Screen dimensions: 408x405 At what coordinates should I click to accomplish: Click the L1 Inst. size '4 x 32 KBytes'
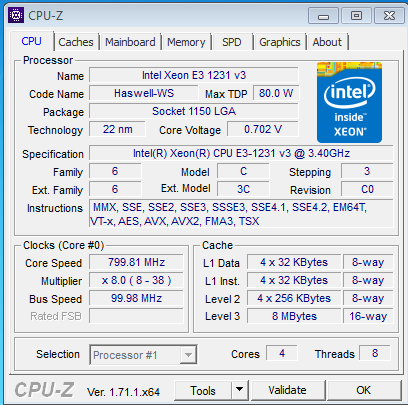[x=294, y=280]
